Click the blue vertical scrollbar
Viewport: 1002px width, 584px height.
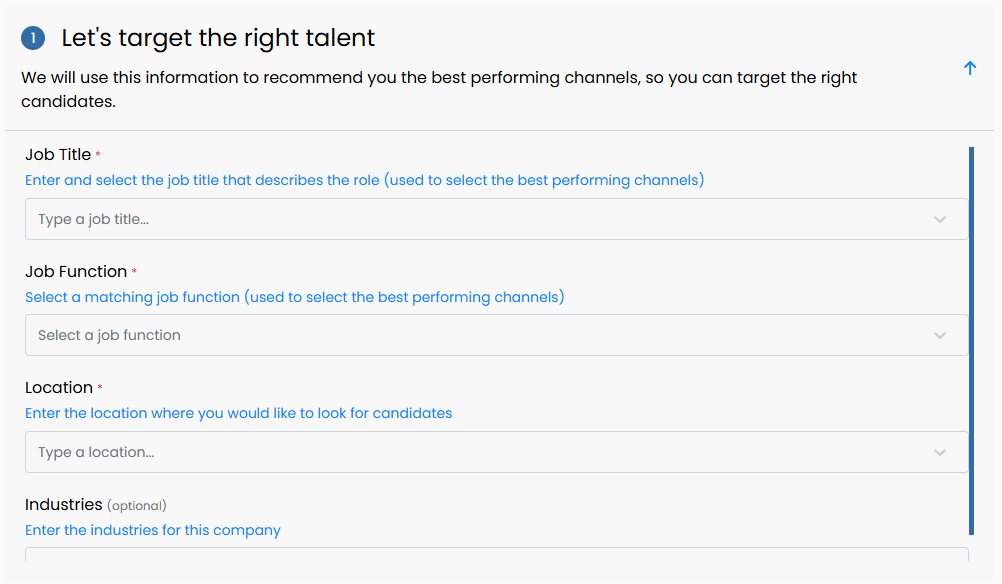971,341
